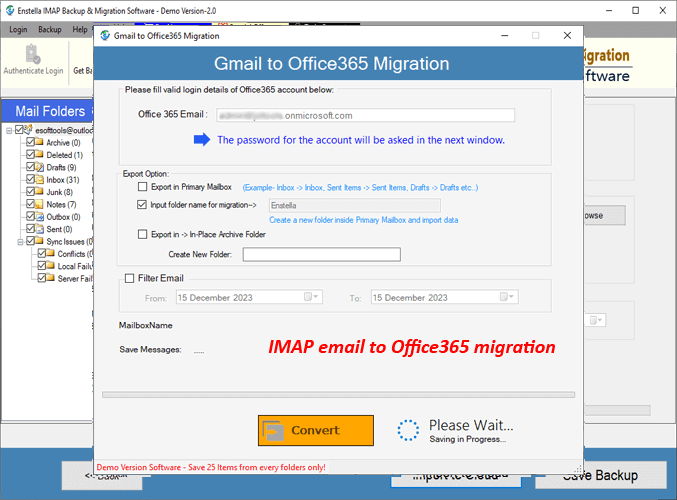Click the Demo Version Software status message

211,467
